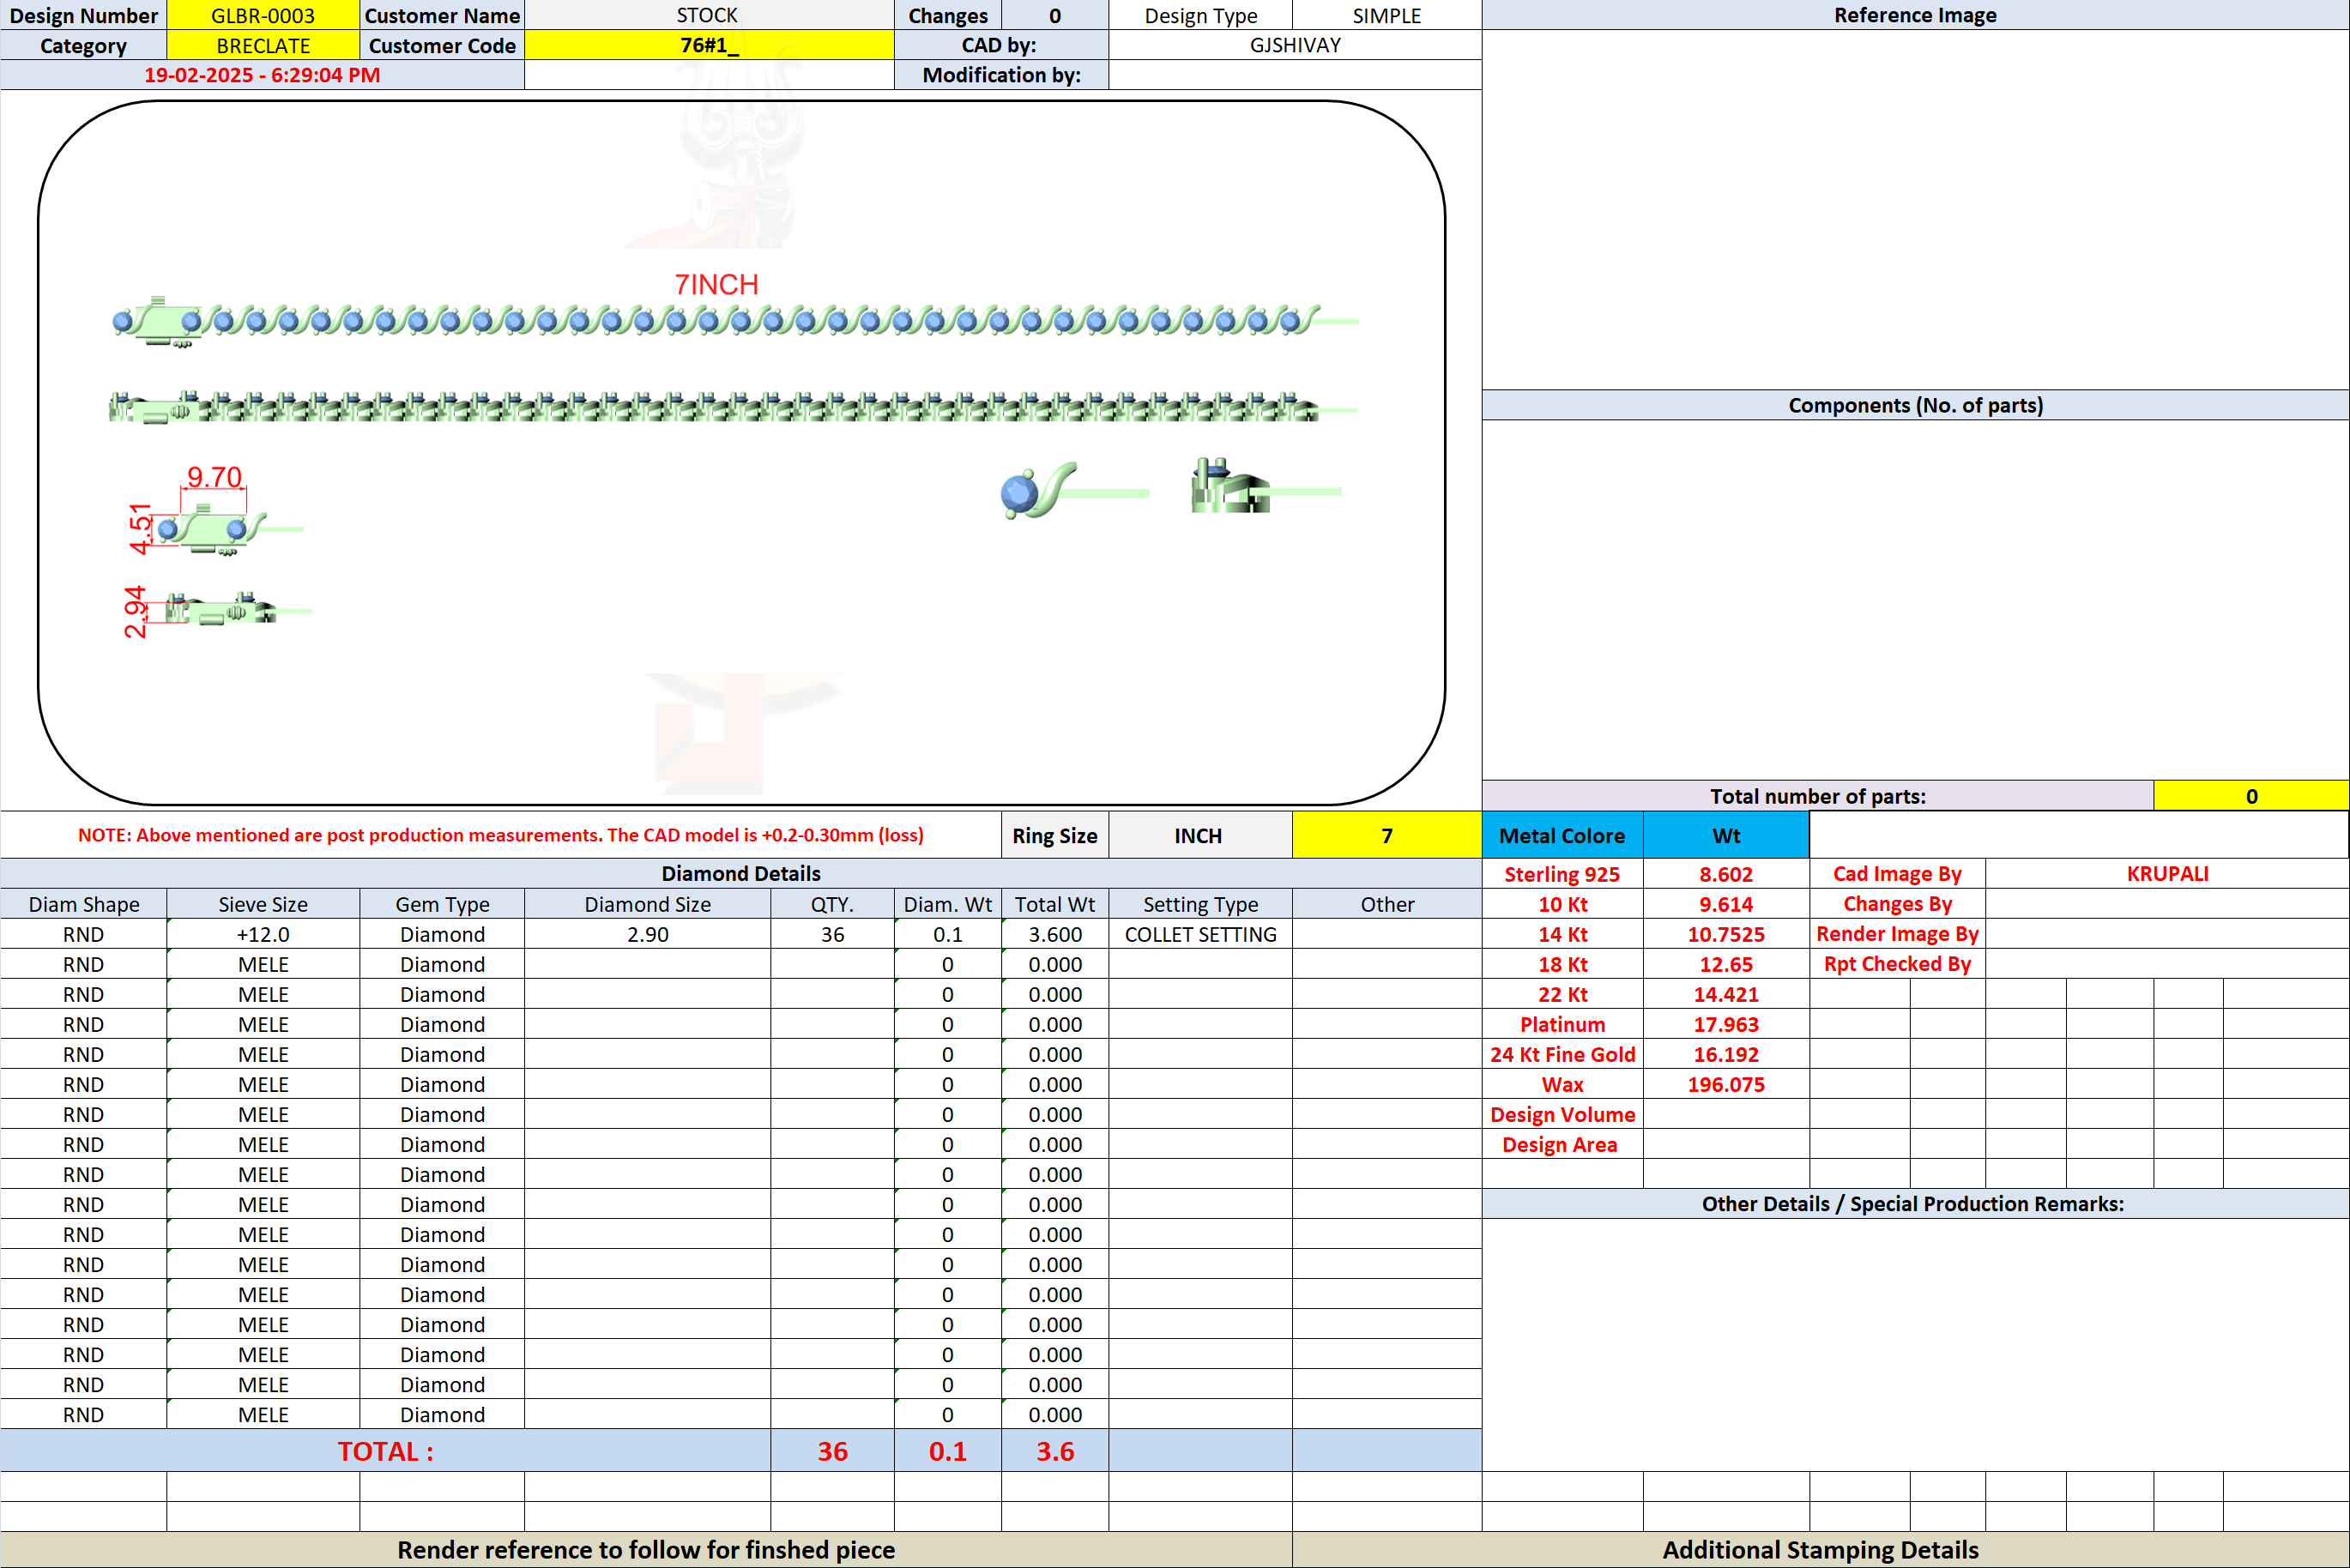Click the Design Area label
The image size is (2350, 1568).
pos(1559,1144)
